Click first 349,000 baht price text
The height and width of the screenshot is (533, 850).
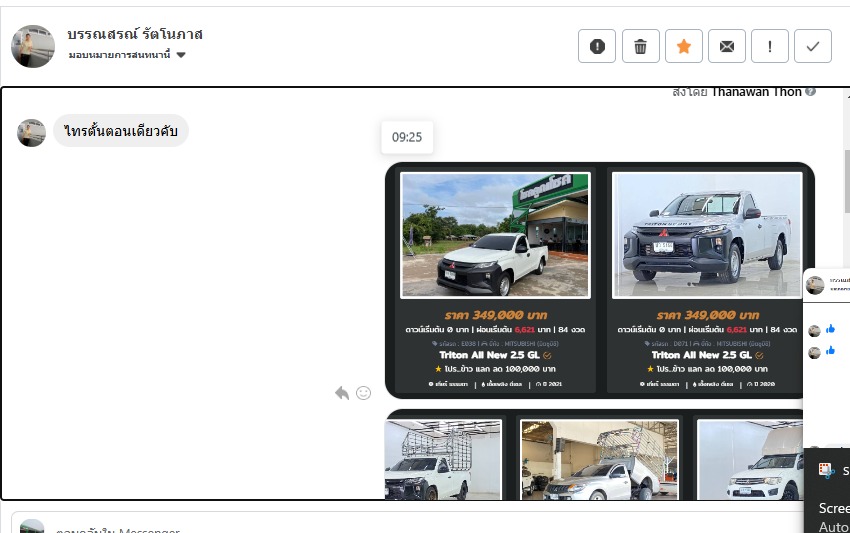(x=495, y=315)
